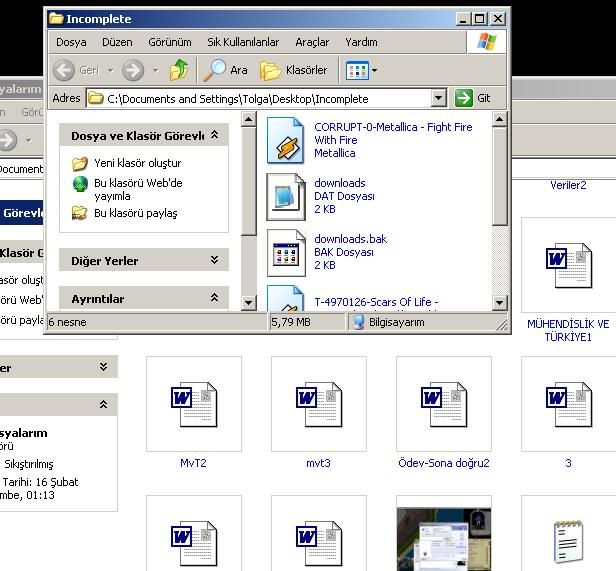Select the downloads DAT file icon
Viewport: 616px width, 571px height.
pyautogui.click(x=285, y=196)
